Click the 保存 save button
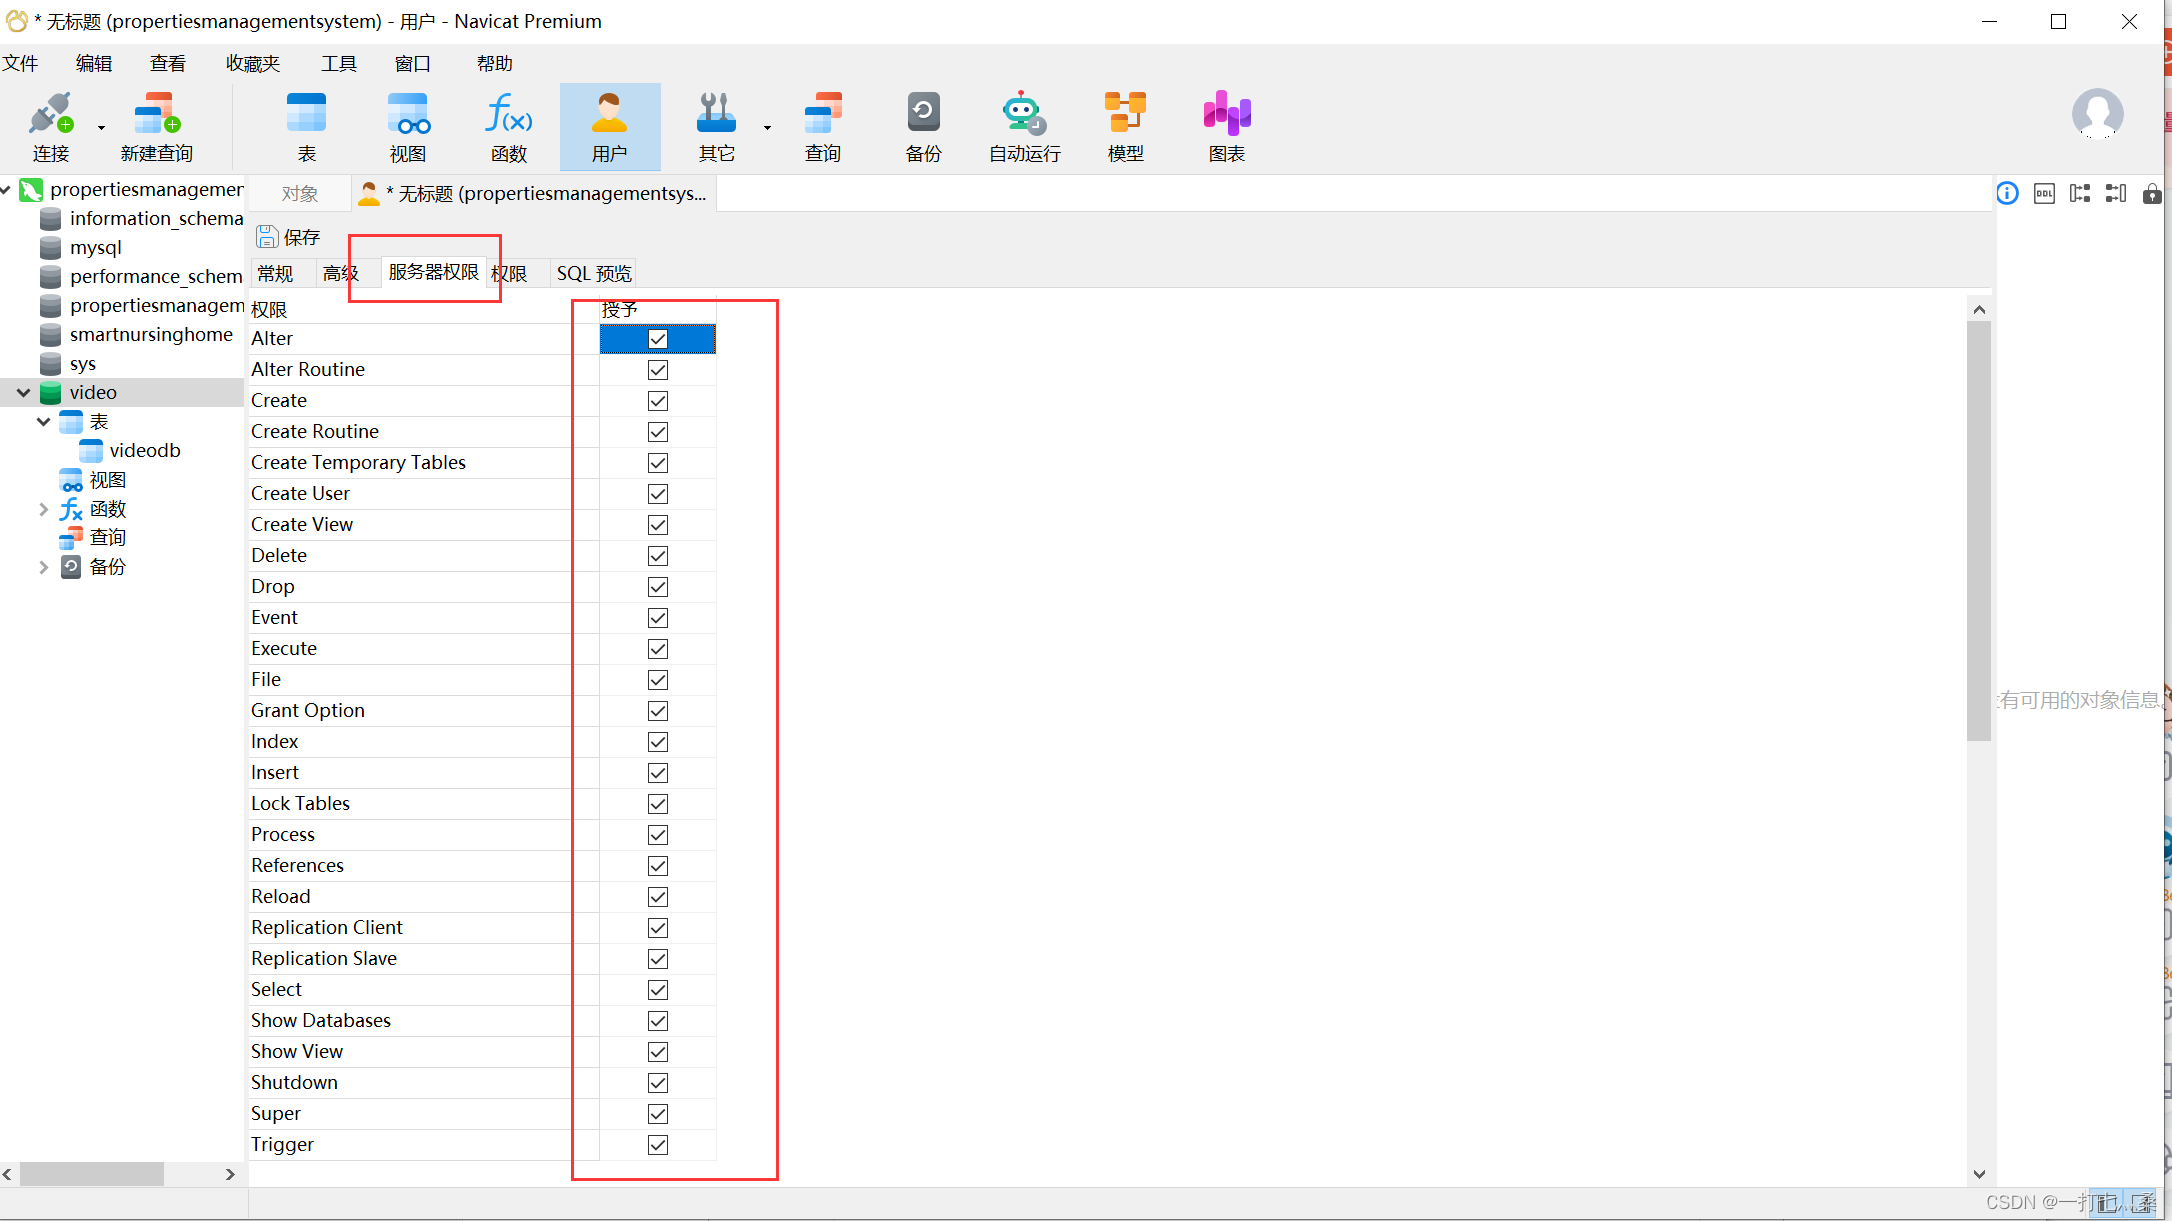This screenshot has width=2172, height=1221. tap(289, 237)
